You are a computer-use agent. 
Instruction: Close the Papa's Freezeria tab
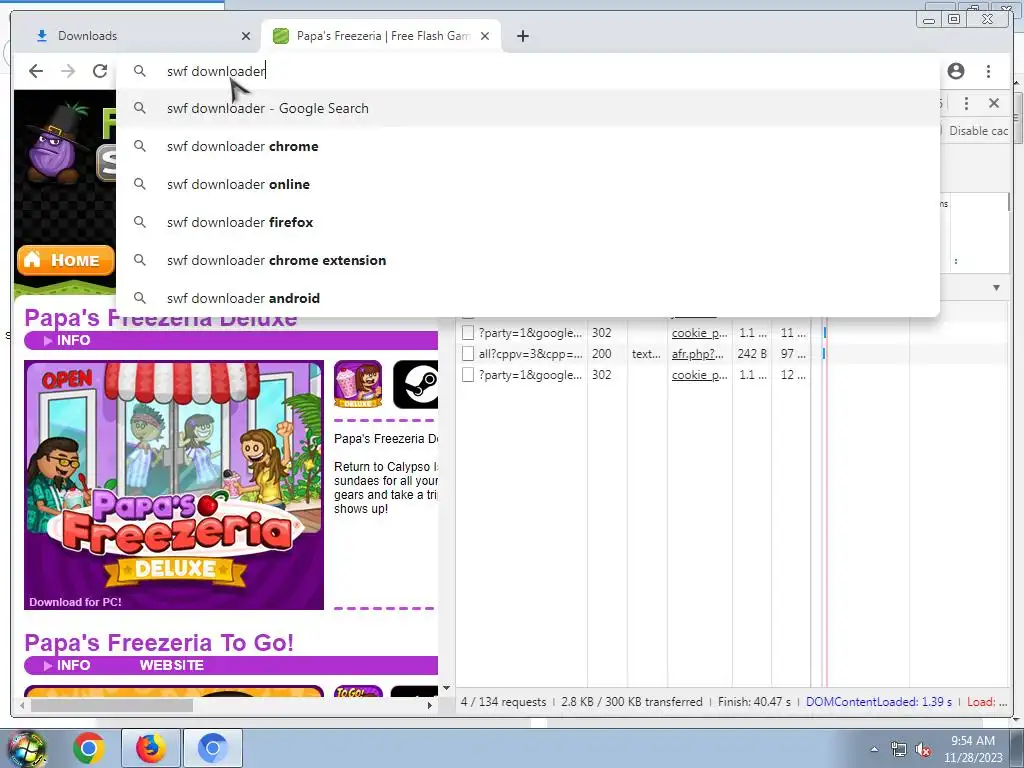click(x=485, y=36)
